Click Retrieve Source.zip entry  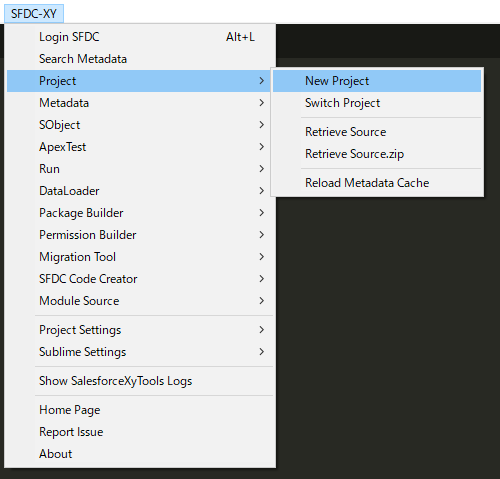[377, 154]
